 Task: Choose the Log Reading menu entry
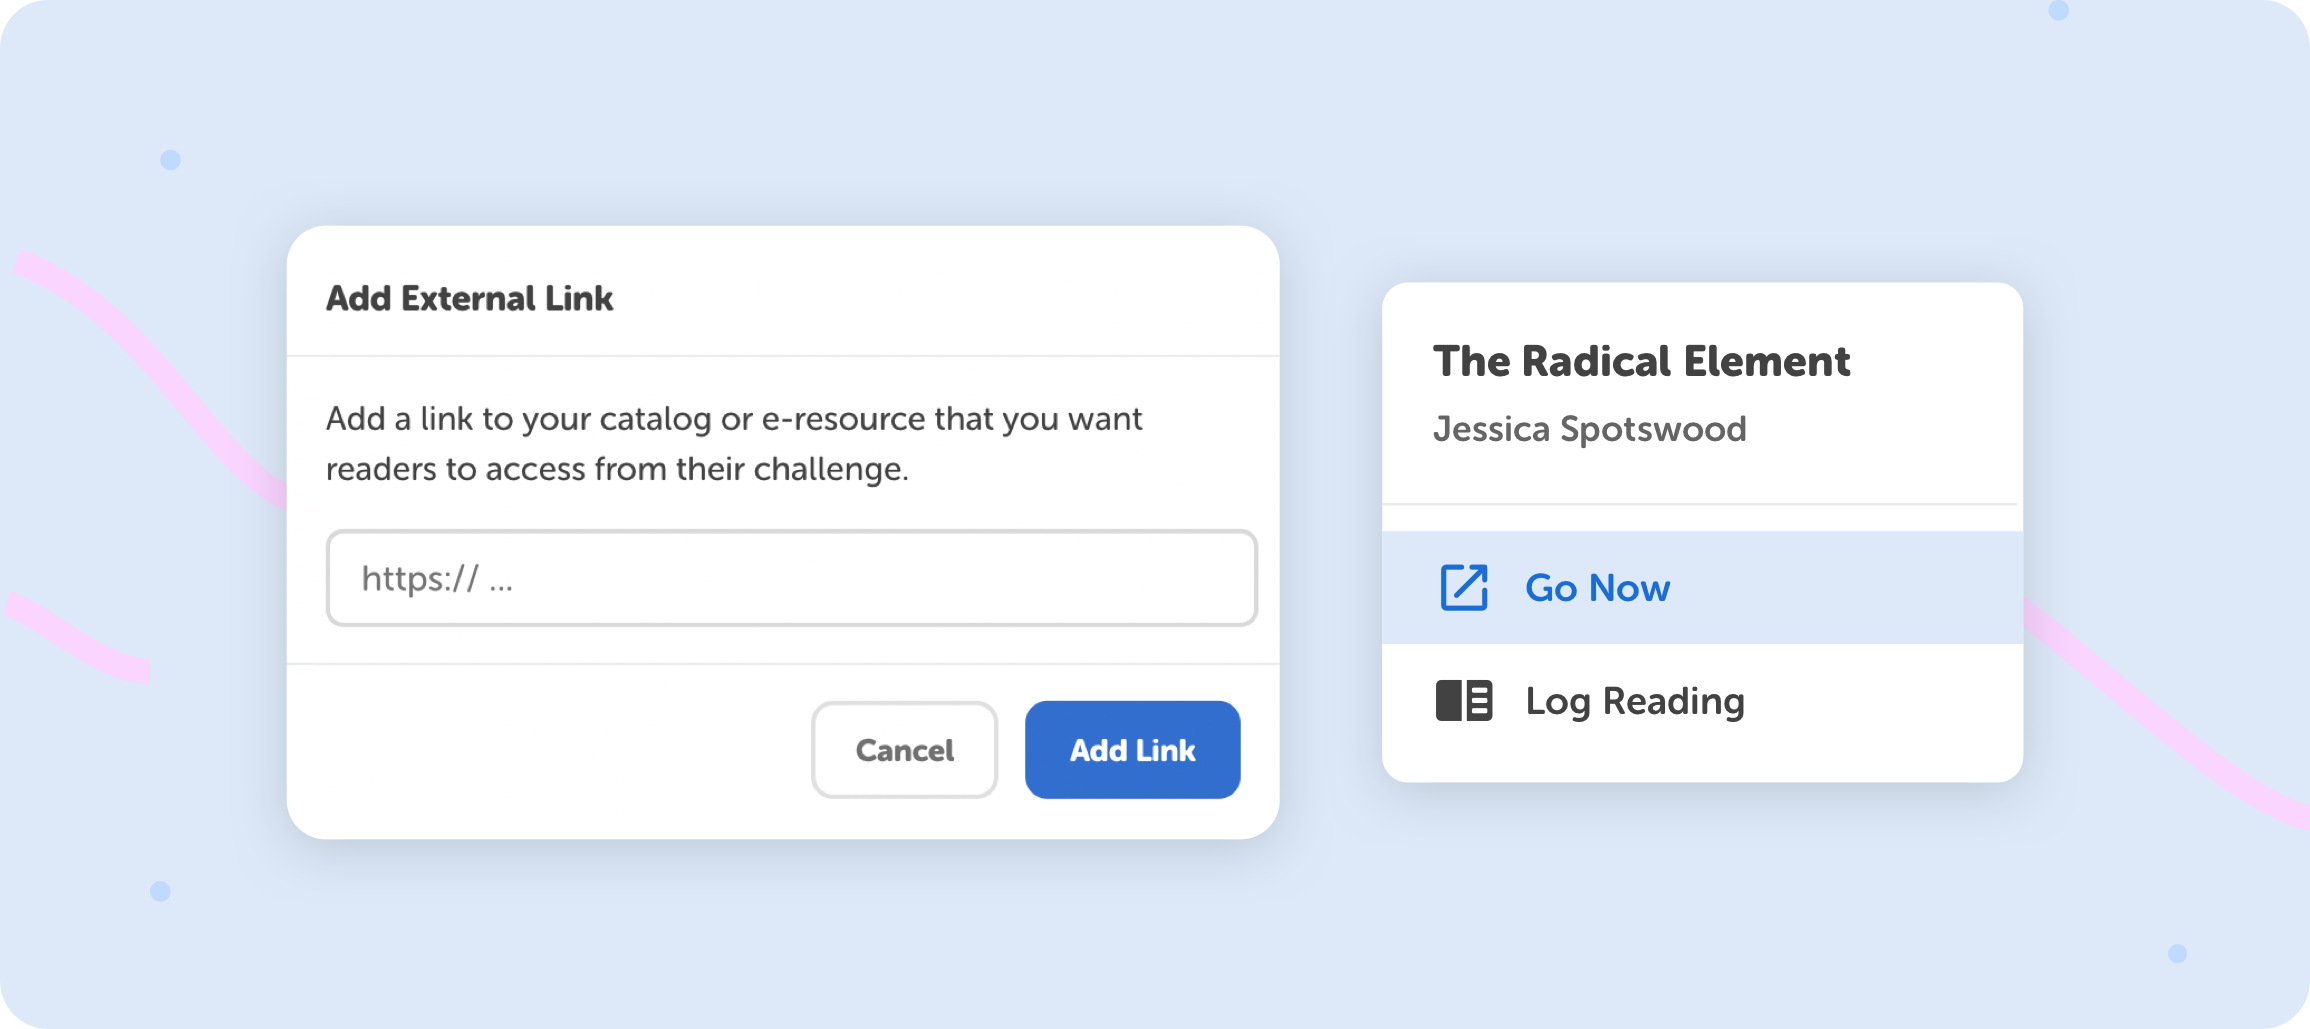(x=1702, y=701)
